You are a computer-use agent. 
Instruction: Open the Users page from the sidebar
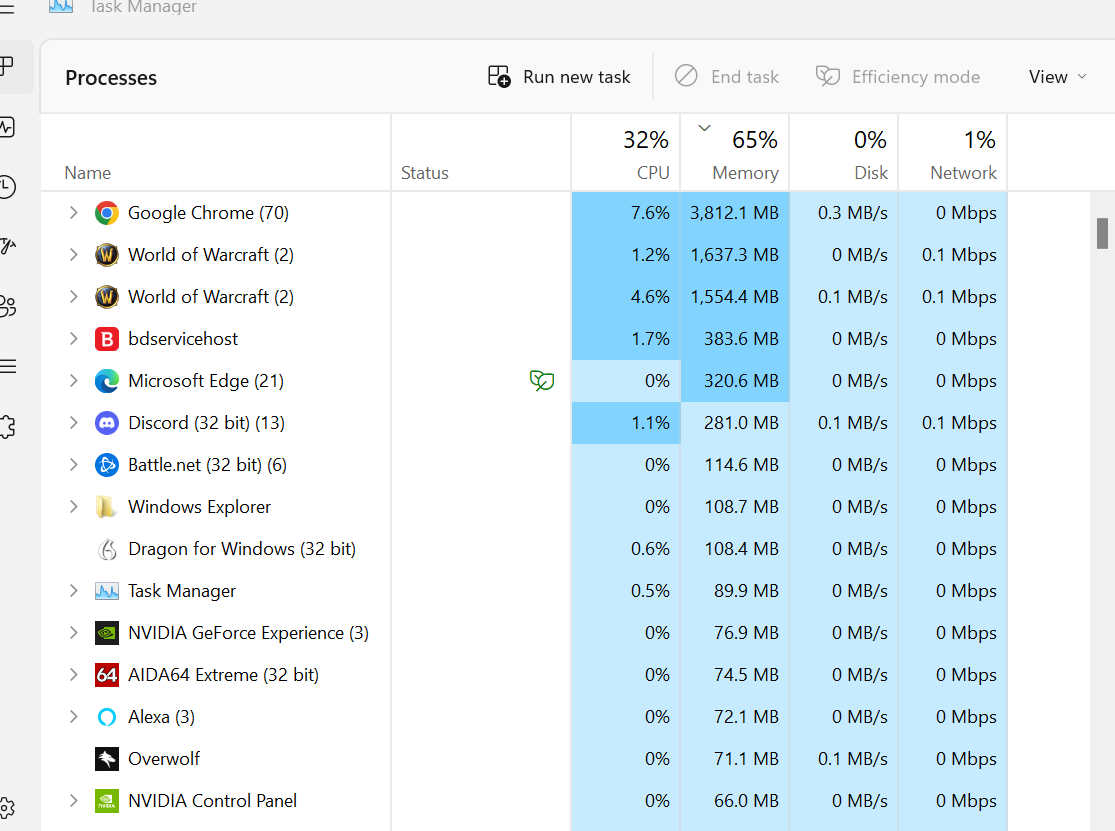8,306
